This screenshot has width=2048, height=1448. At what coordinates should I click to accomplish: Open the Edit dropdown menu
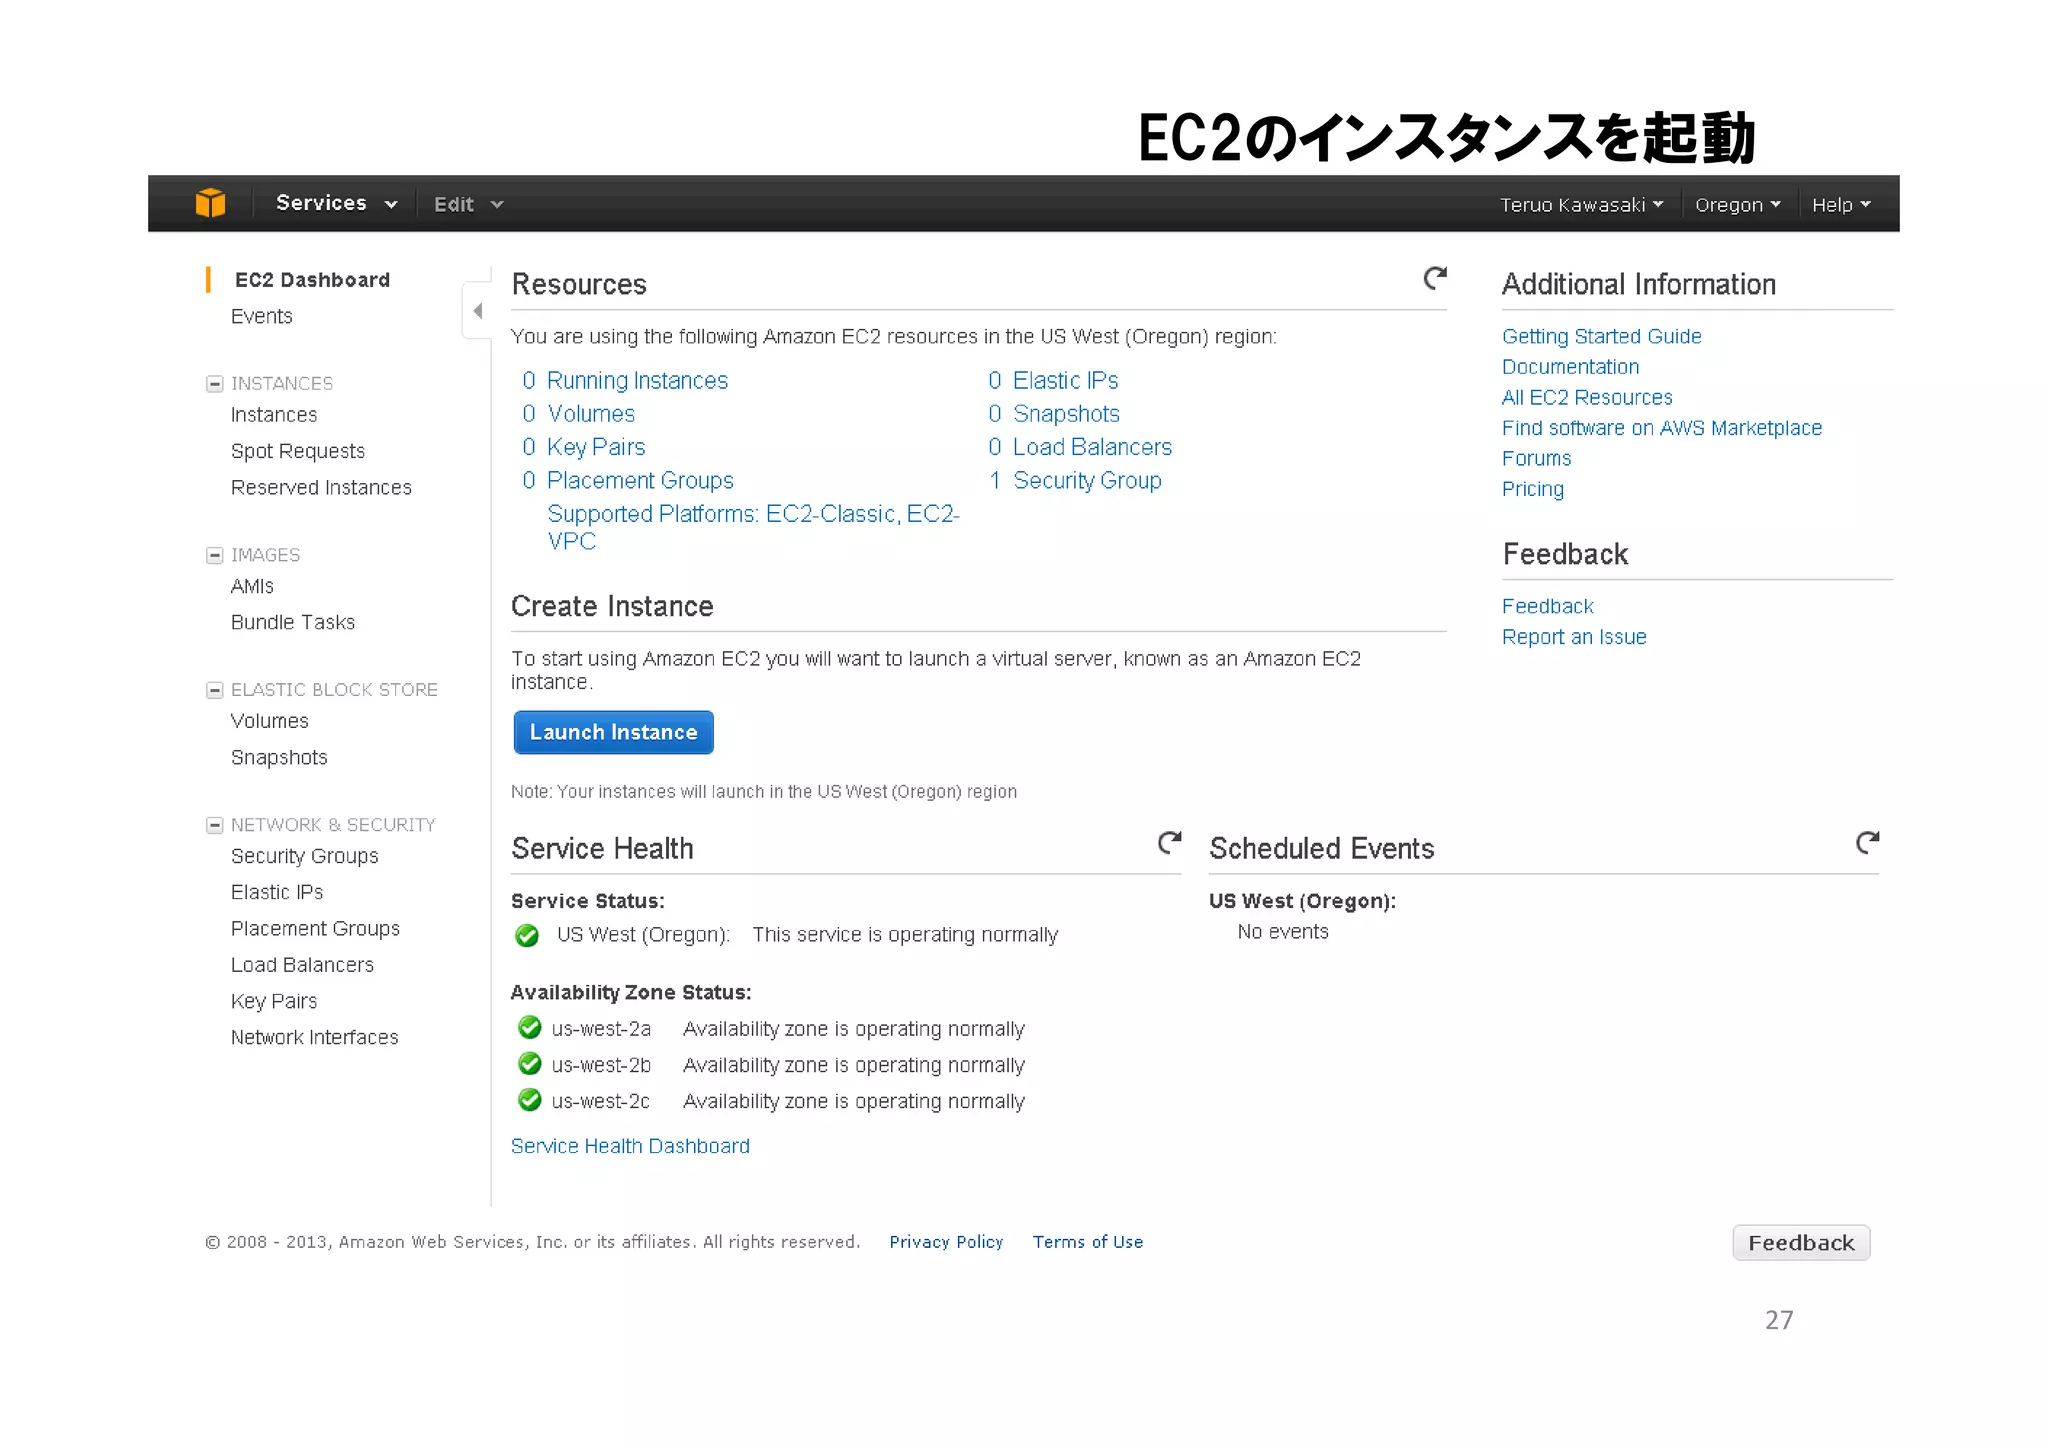coord(468,204)
